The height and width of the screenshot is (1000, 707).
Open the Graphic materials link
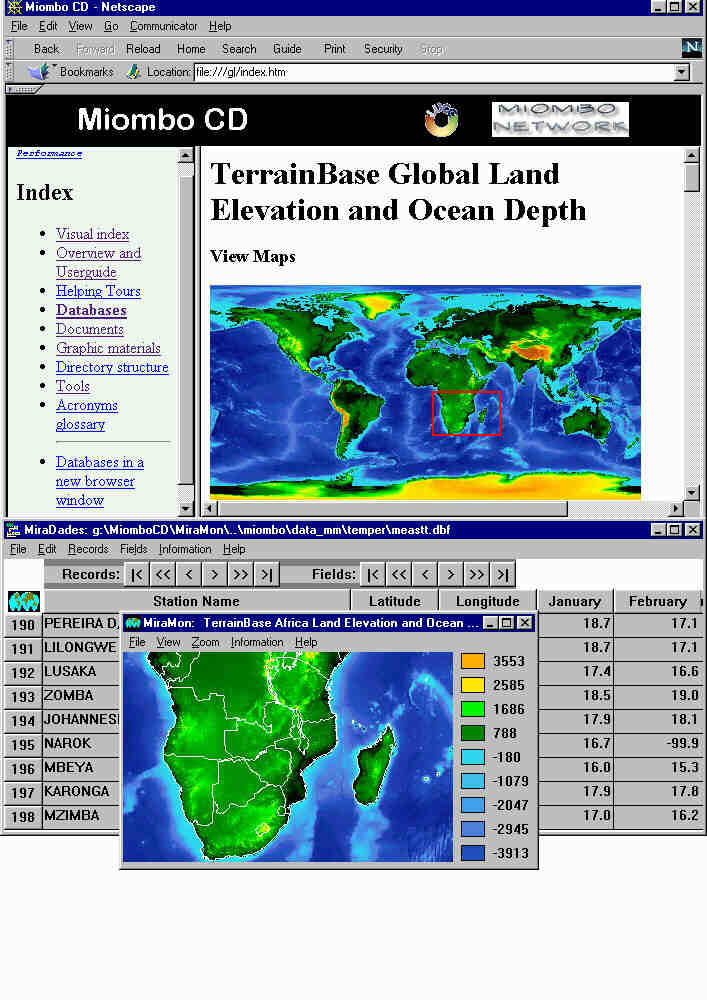(x=108, y=348)
